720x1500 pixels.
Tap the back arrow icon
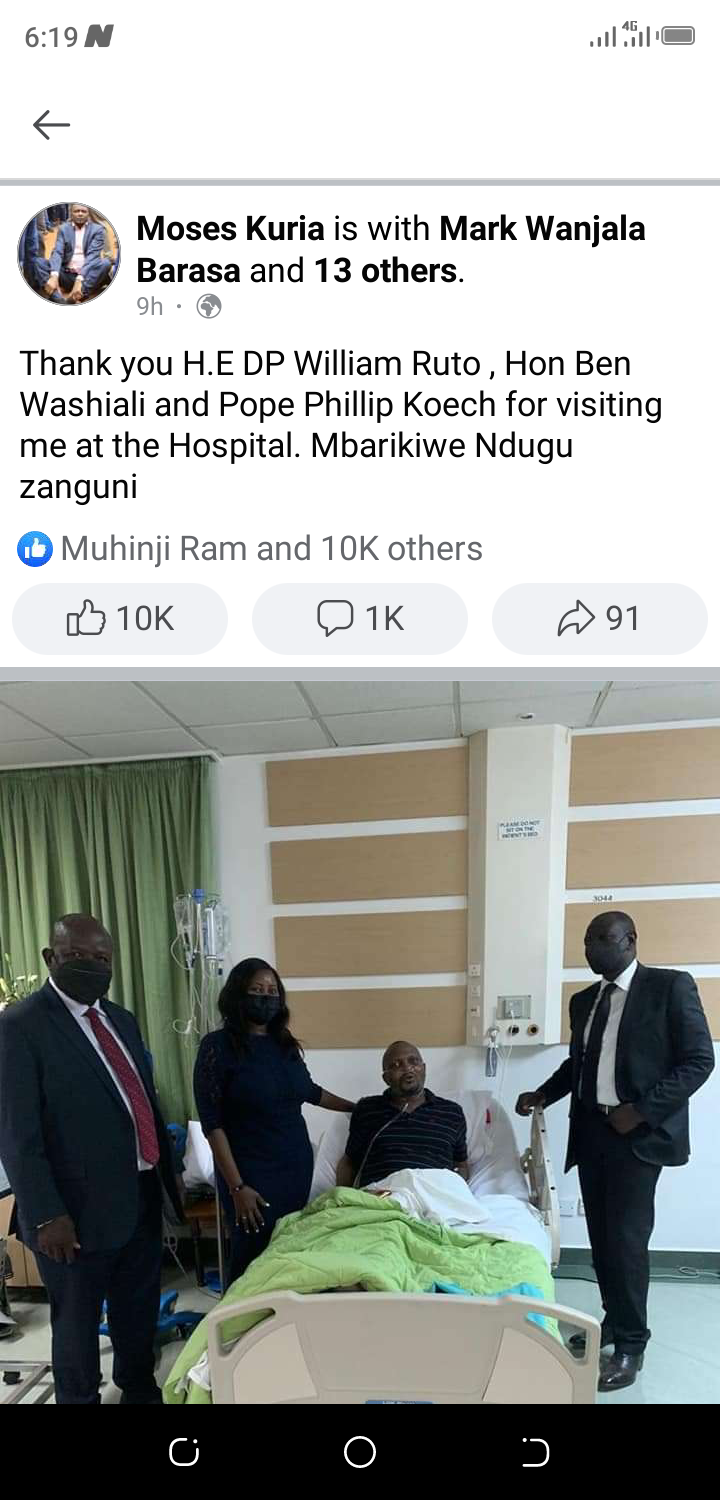(x=51, y=124)
